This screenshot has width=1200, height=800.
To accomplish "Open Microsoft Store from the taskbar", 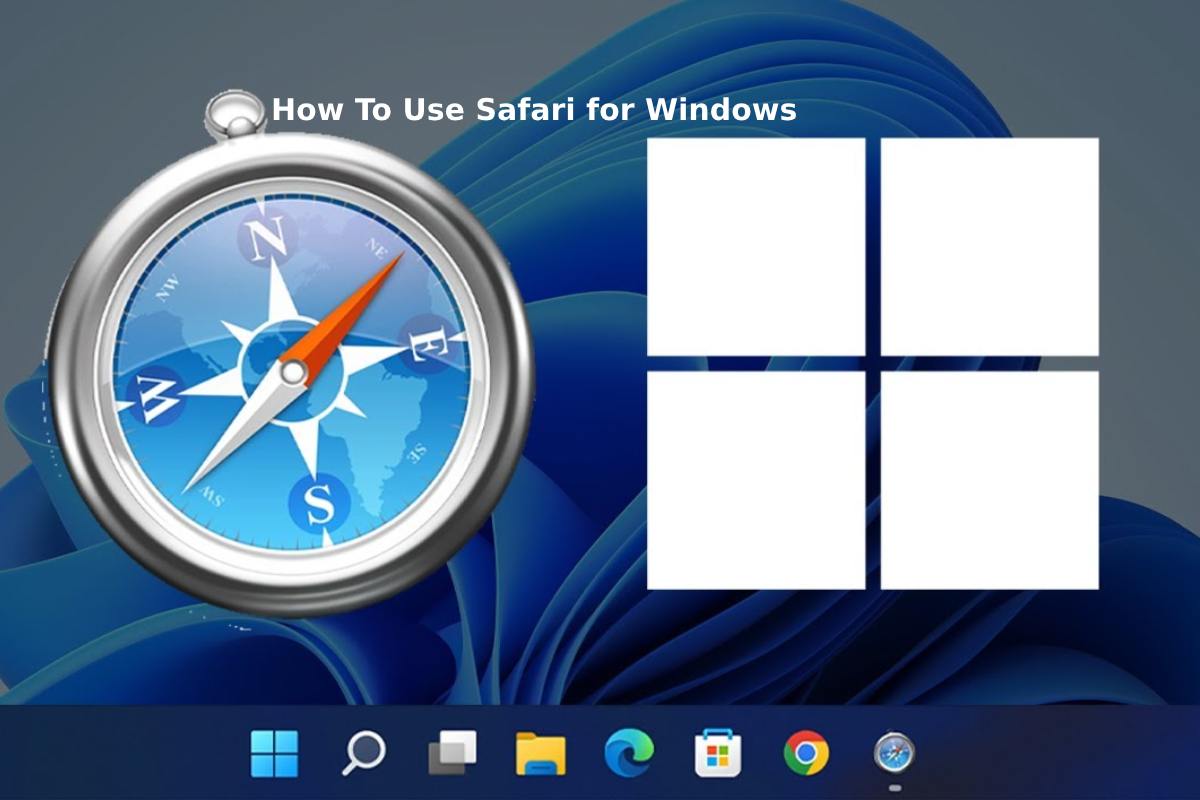I will 717,753.
